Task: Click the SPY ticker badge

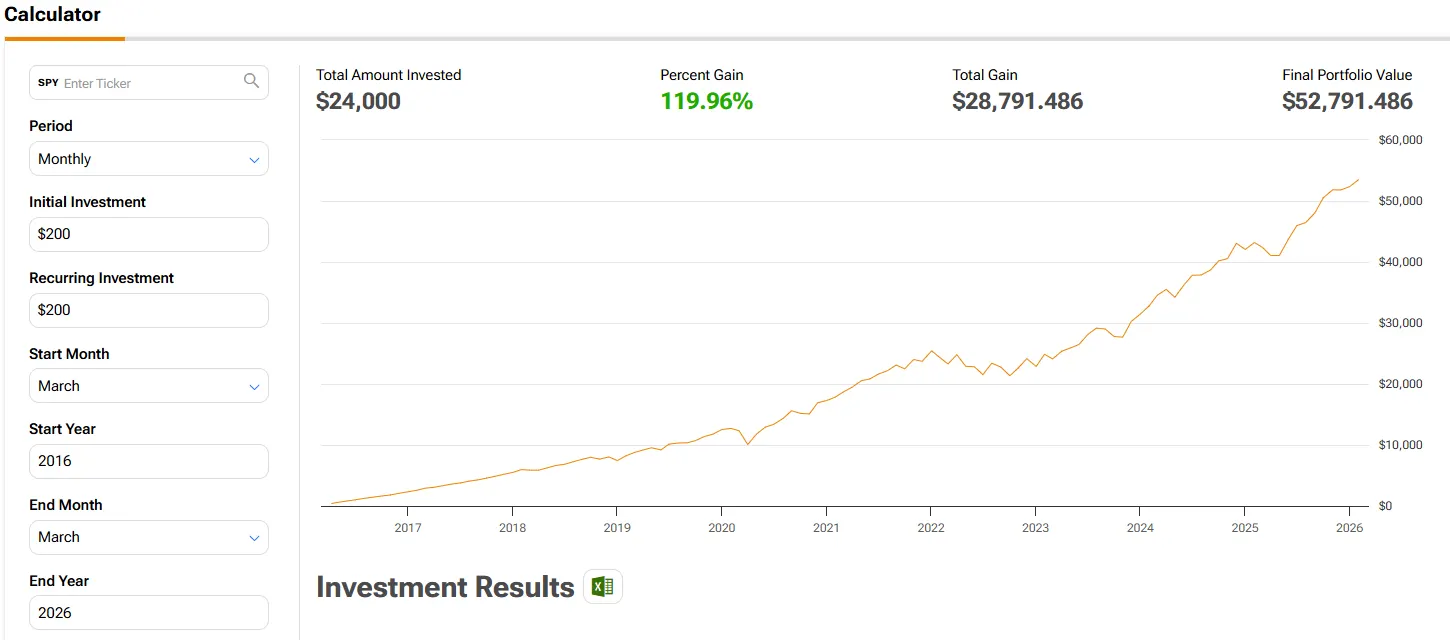Action: click(x=48, y=83)
